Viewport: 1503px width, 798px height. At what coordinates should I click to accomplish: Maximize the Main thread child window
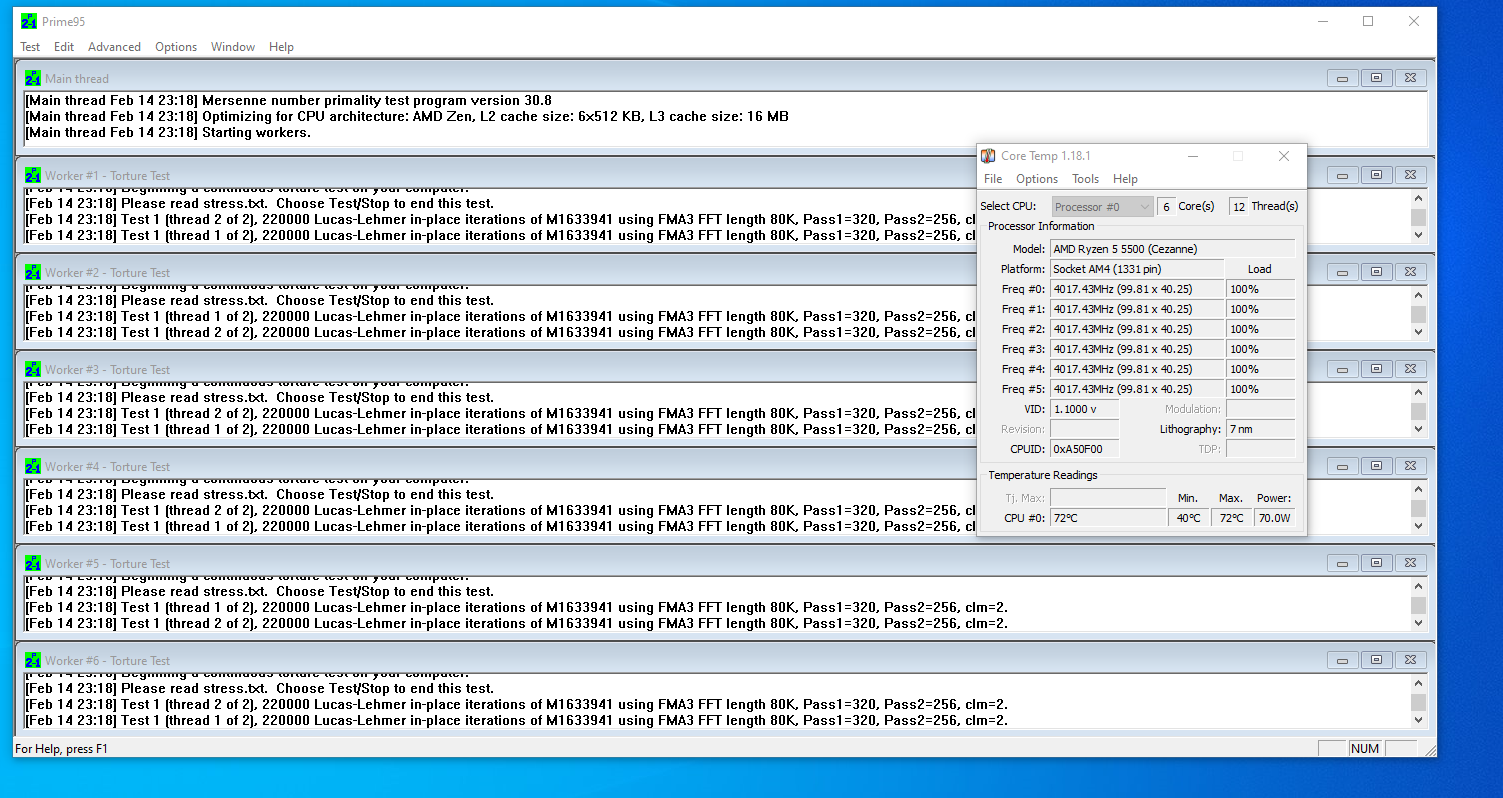[x=1376, y=78]
